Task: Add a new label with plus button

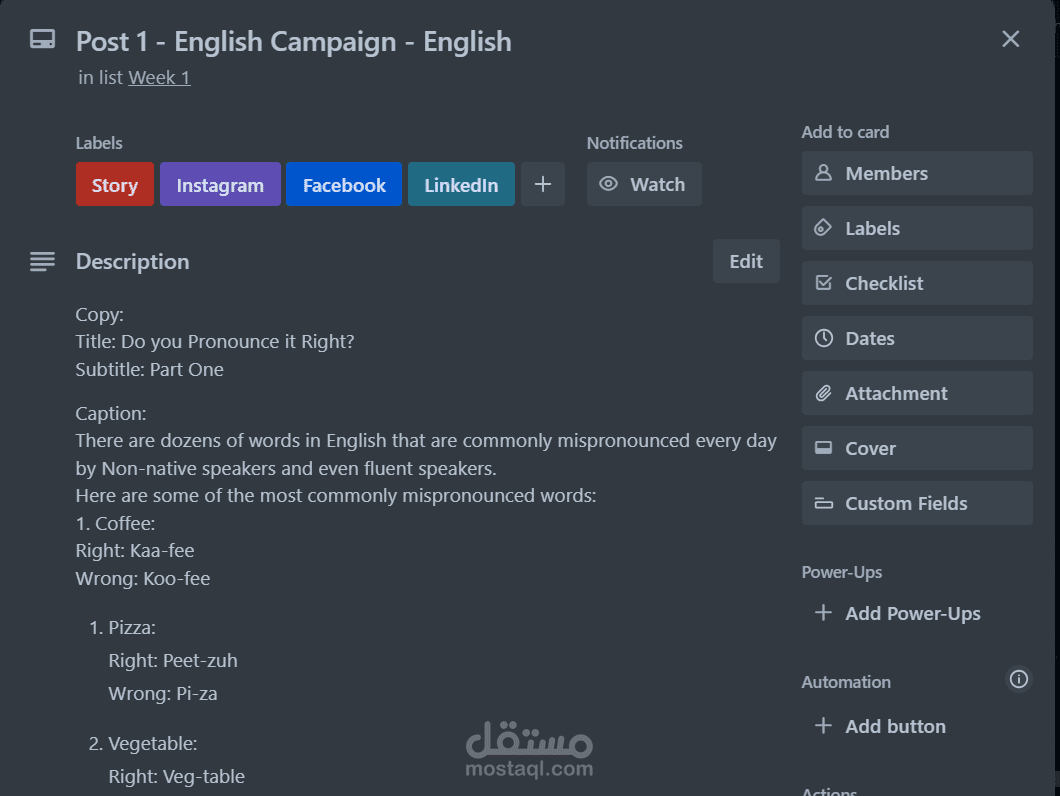Action: (543, 184)
